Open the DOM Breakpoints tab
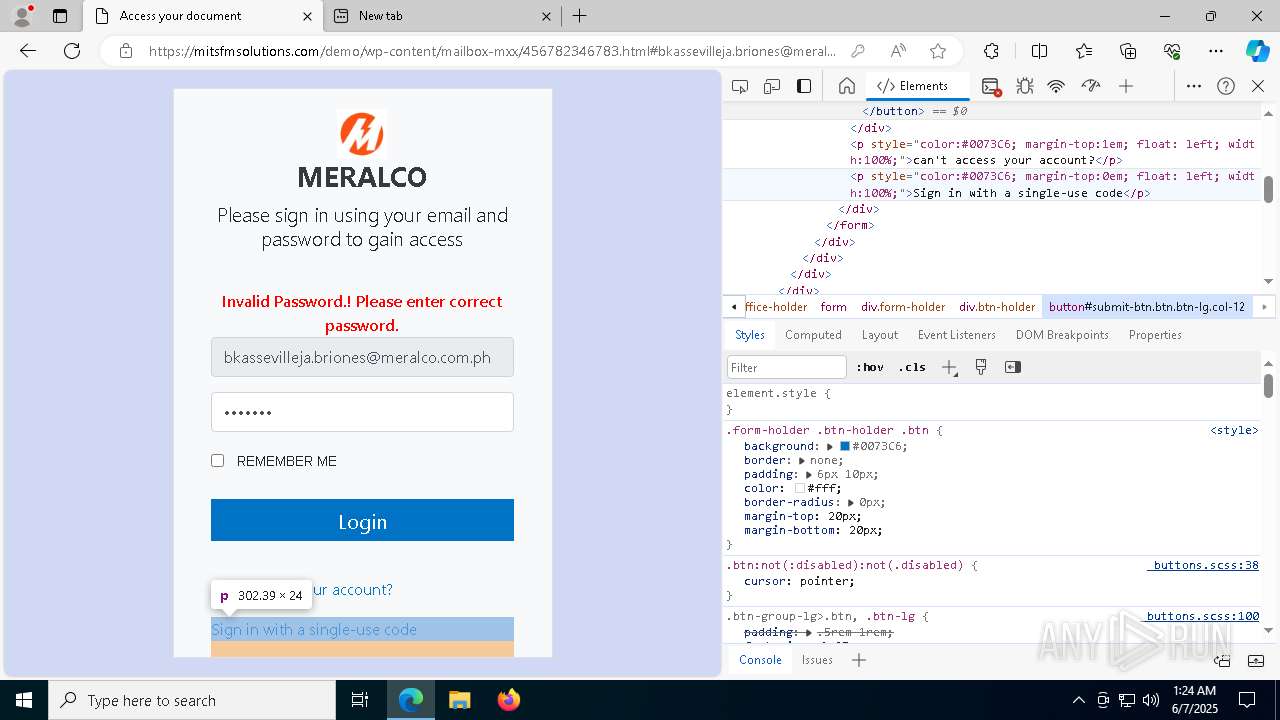The width and height of the screenshot is (1280, 720). (x=1062, y=335)
